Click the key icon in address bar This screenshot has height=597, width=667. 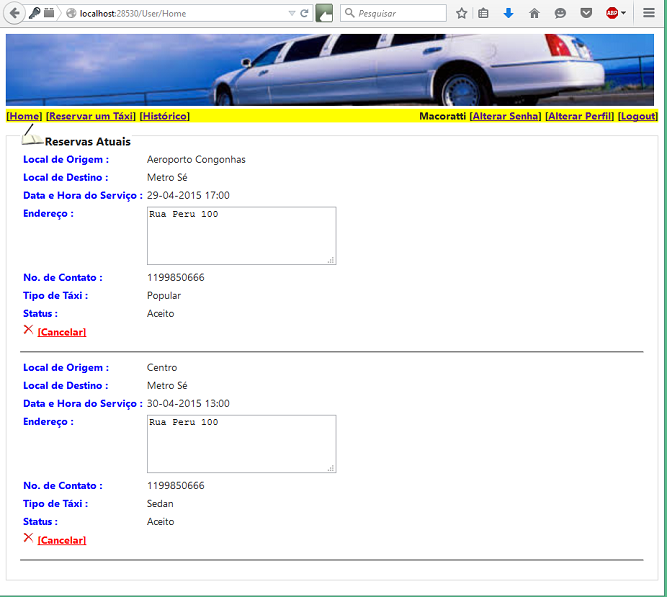(x=34, y=13)
